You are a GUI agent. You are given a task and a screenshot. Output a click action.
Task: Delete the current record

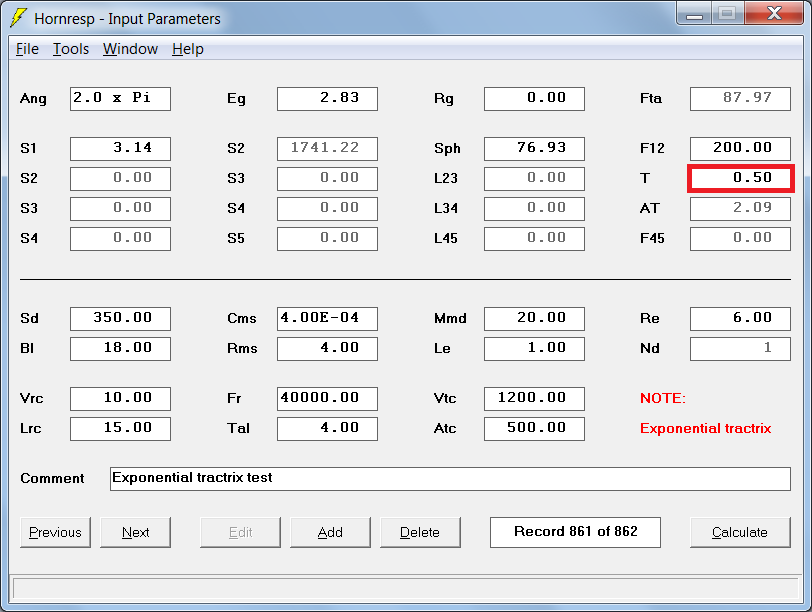420,532
